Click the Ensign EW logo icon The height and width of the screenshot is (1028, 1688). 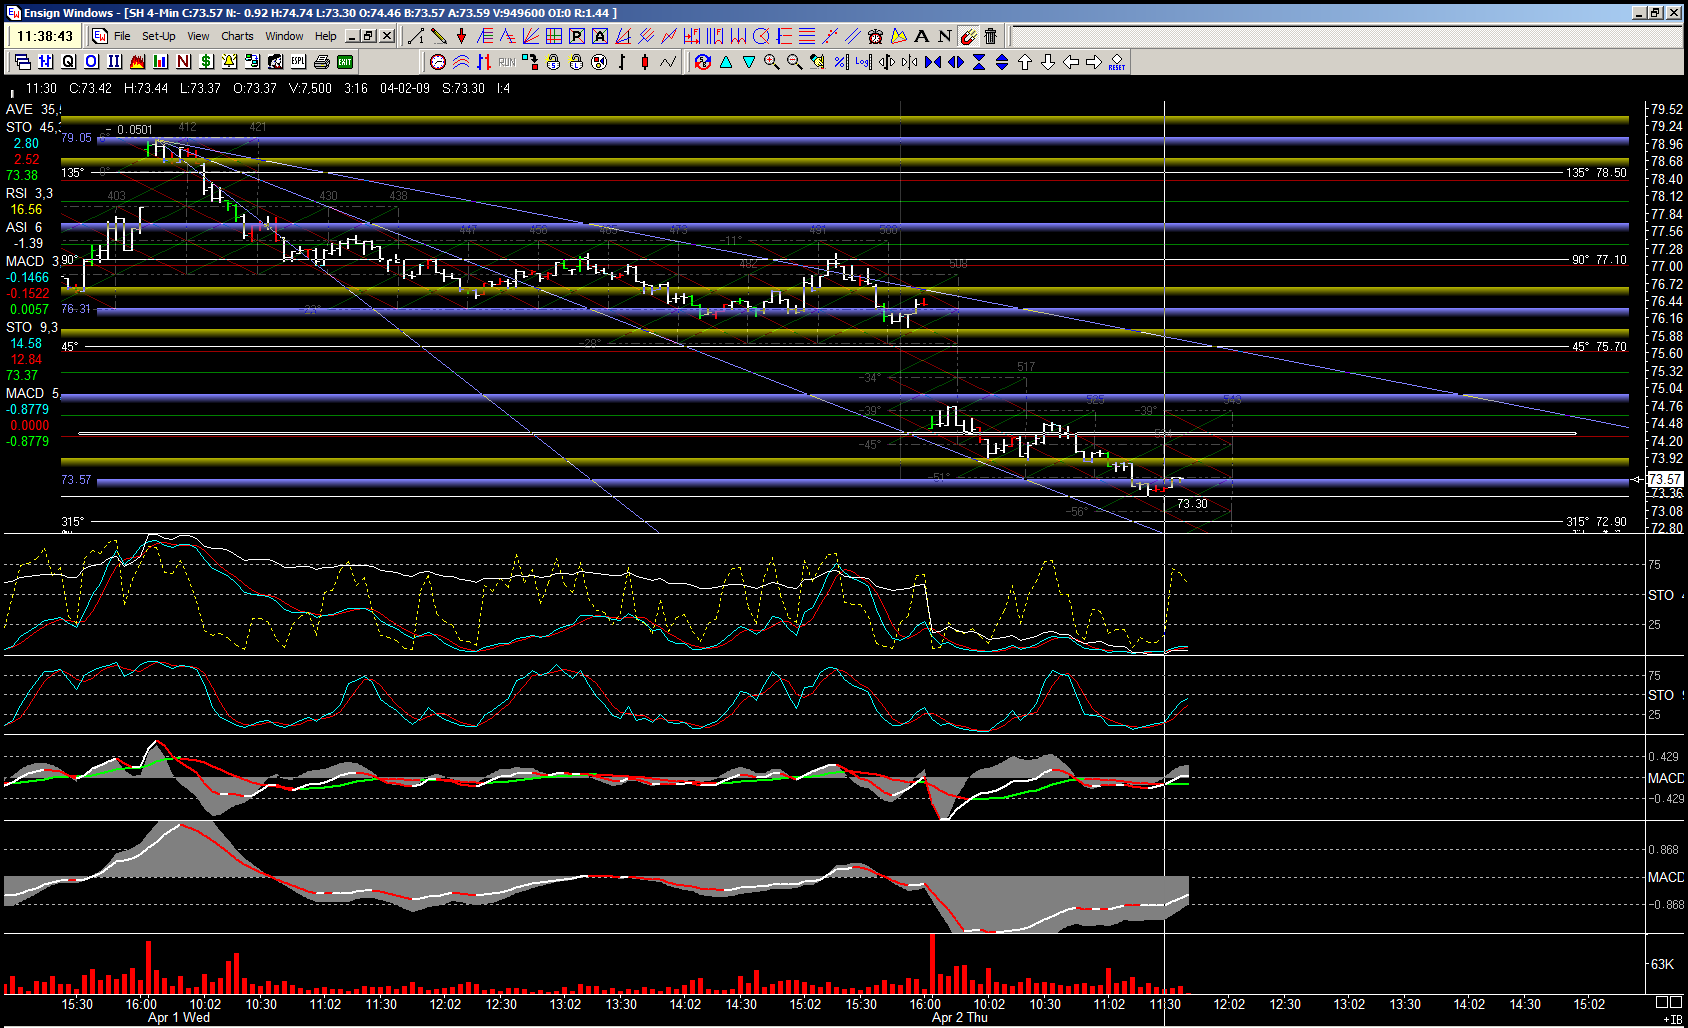(x=100, y=36)
